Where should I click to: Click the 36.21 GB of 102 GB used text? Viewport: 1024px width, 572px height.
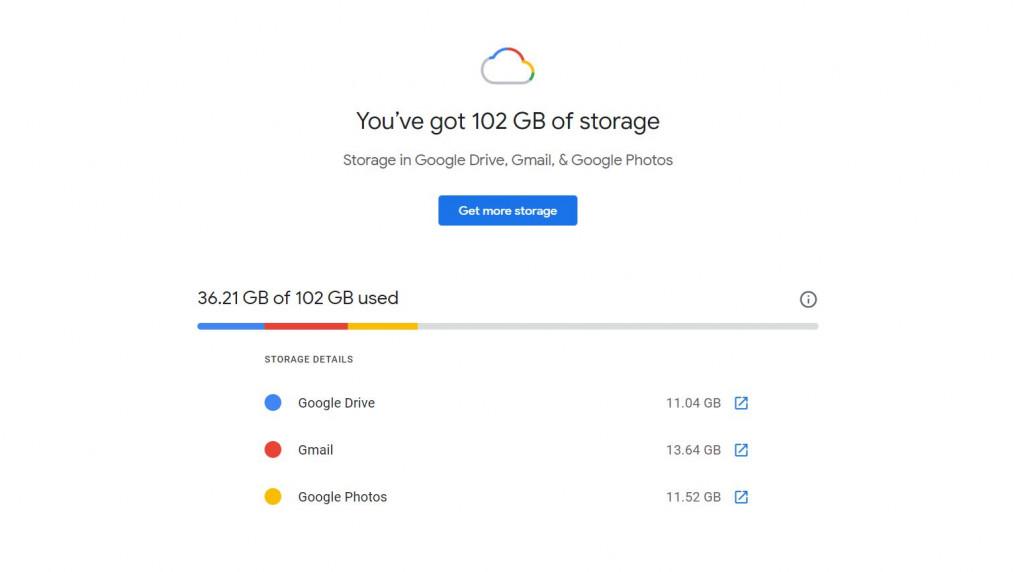(298, 298)
